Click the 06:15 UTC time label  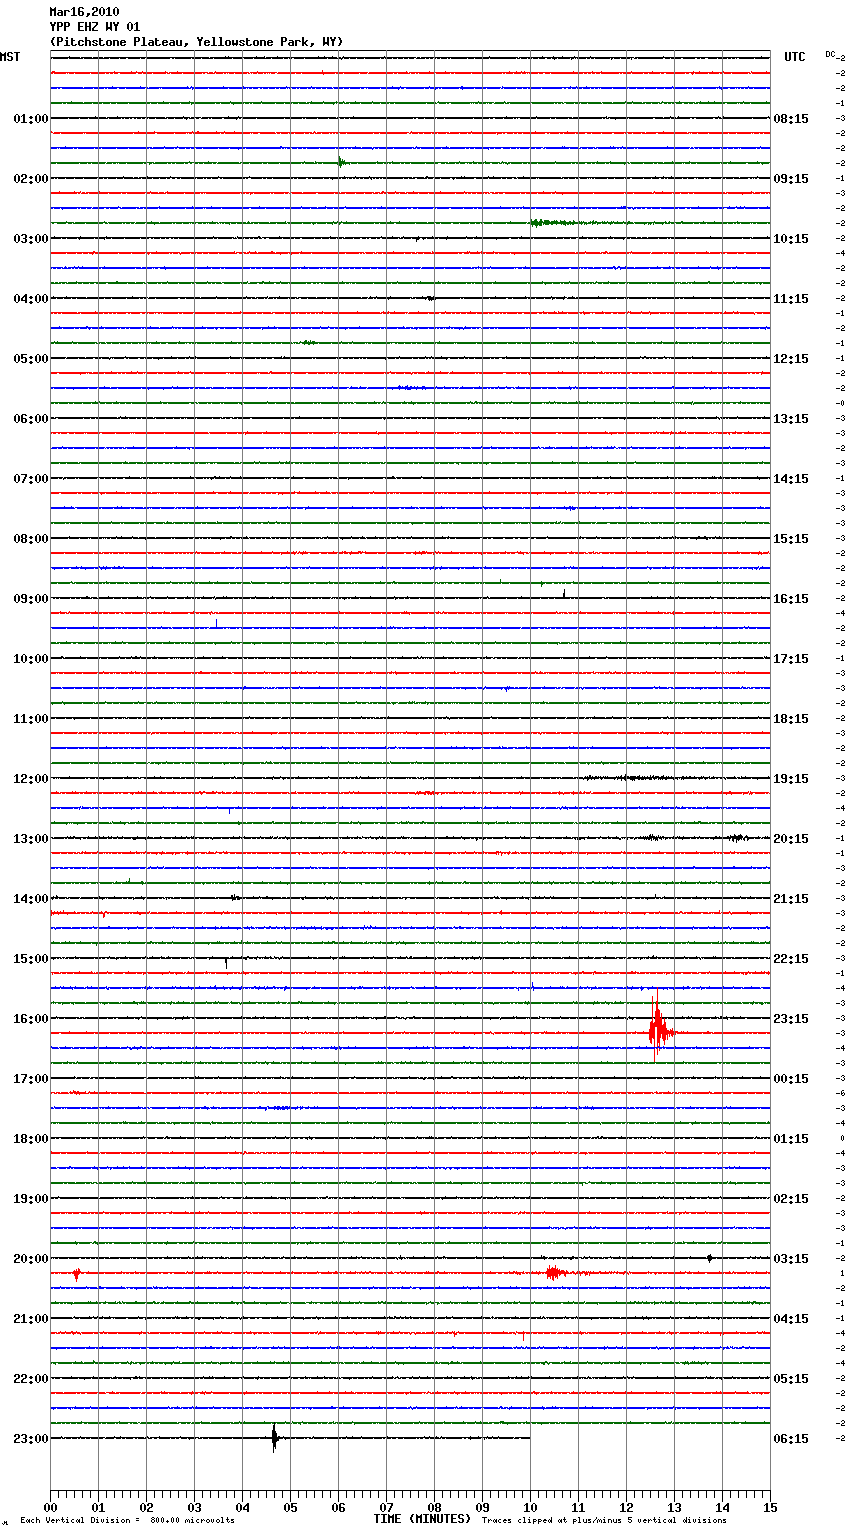[791, 1439]
